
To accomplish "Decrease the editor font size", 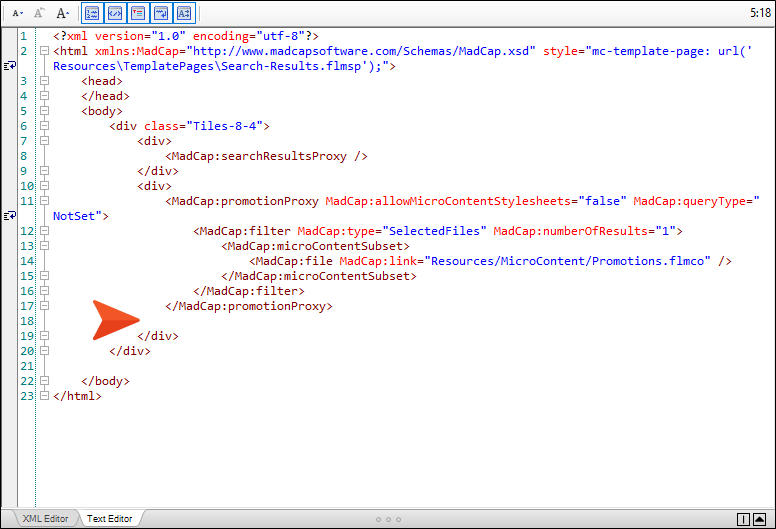I will [17, 13].
